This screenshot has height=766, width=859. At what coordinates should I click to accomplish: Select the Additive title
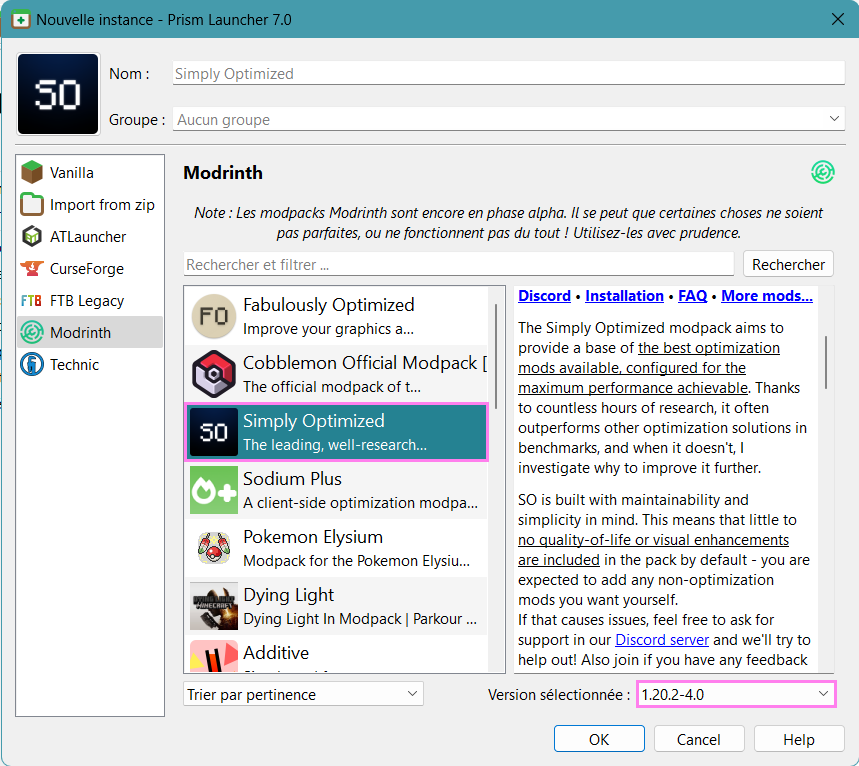(276, 653)
